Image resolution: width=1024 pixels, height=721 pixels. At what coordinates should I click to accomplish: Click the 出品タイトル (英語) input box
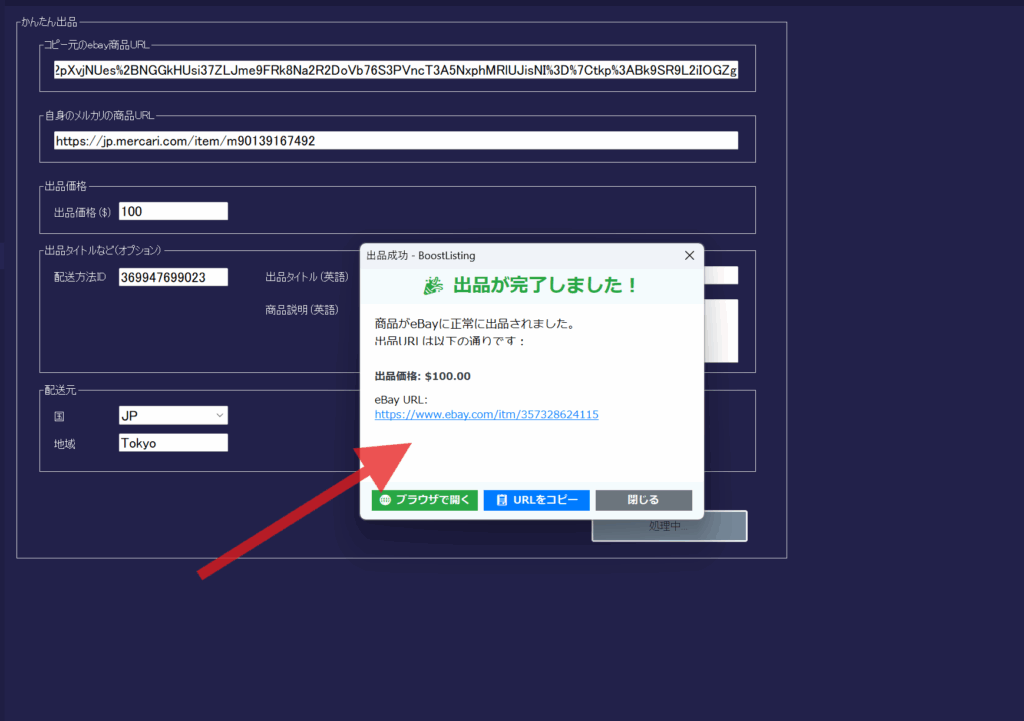pos(721,276)
